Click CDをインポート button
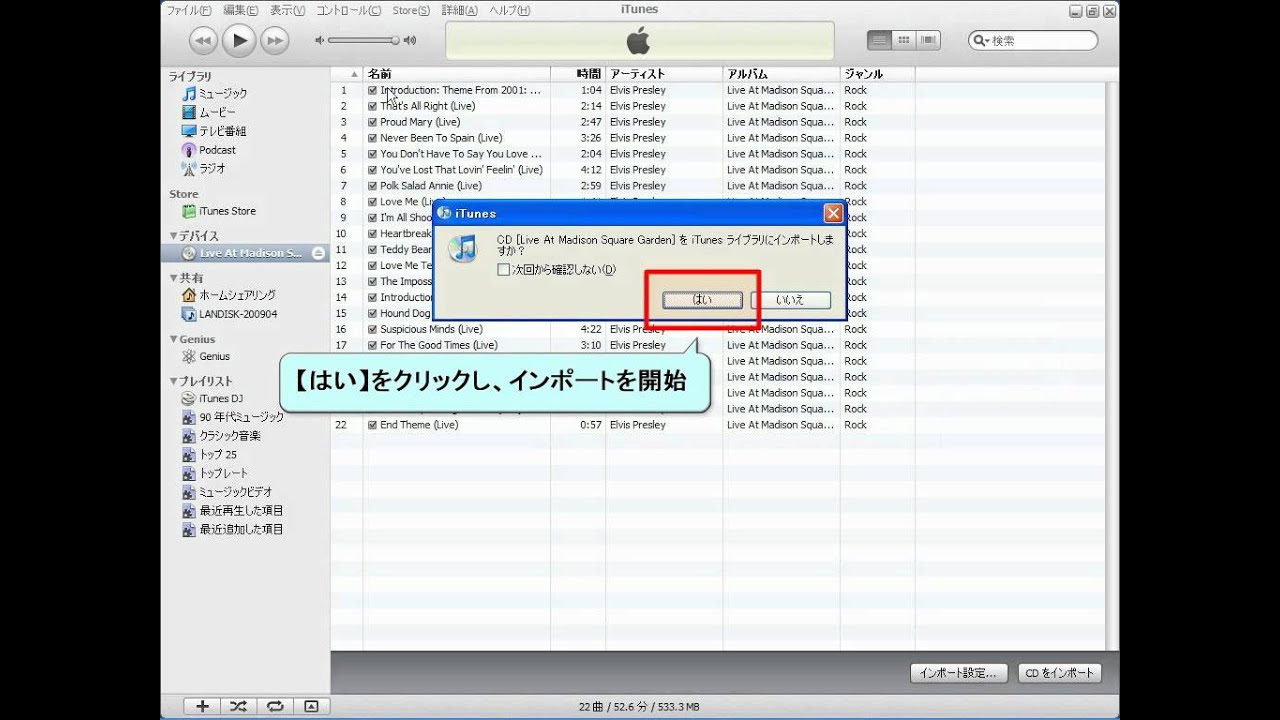The image size is (1280, 720). click(1059, 673)
